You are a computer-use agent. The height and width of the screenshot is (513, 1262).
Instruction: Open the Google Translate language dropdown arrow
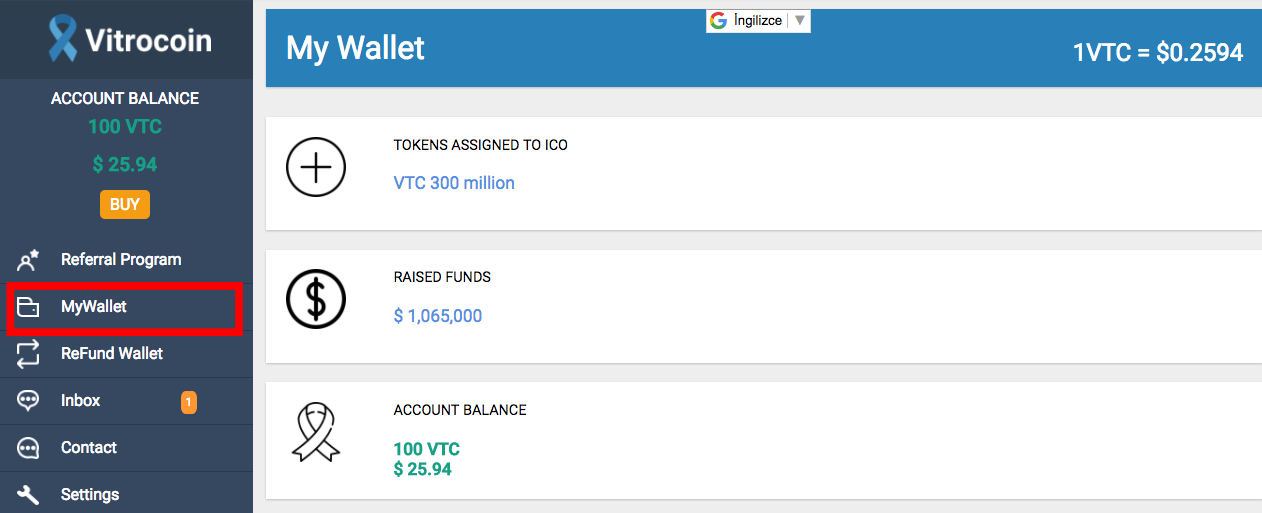tap(799, 21)
